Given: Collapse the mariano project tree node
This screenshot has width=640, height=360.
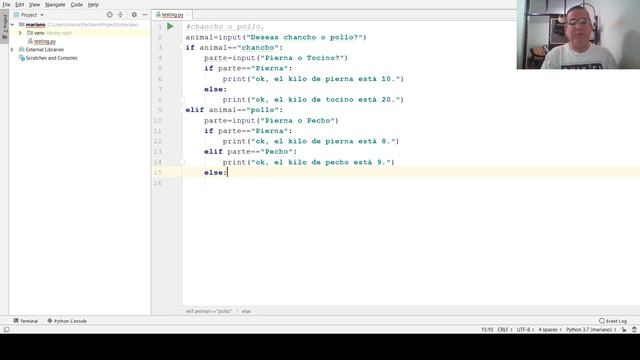Looking at the screenshot, I should pos(12,24).
